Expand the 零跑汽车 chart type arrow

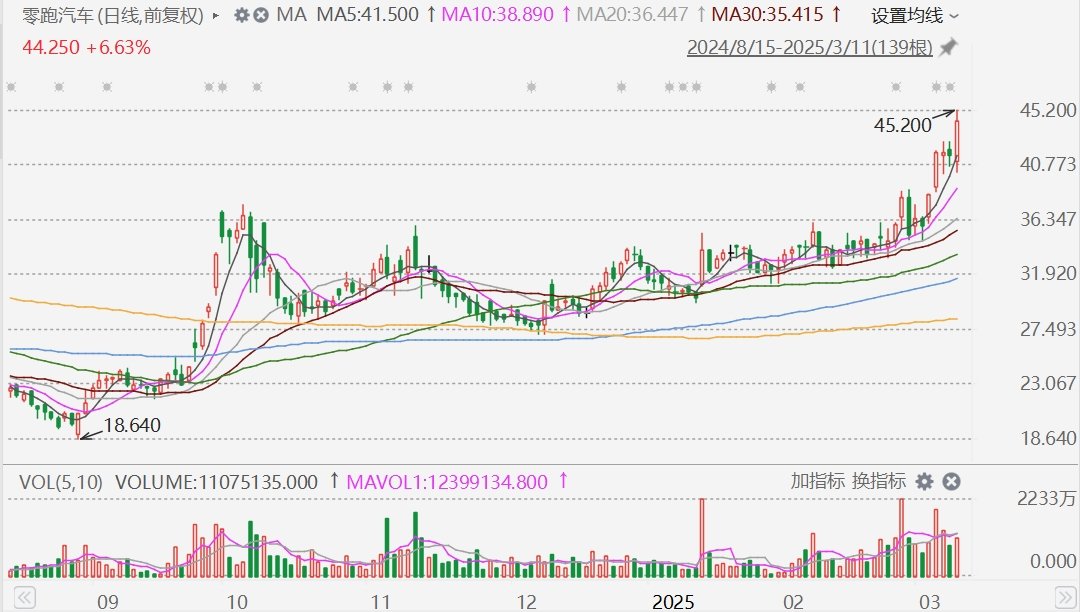click(x=217, y=16)
